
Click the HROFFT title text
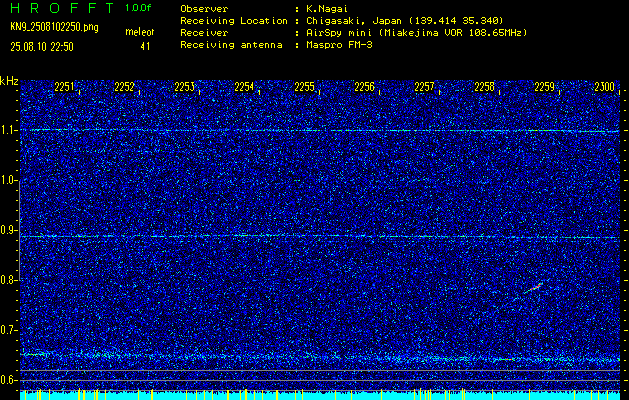tap(61, 8)
